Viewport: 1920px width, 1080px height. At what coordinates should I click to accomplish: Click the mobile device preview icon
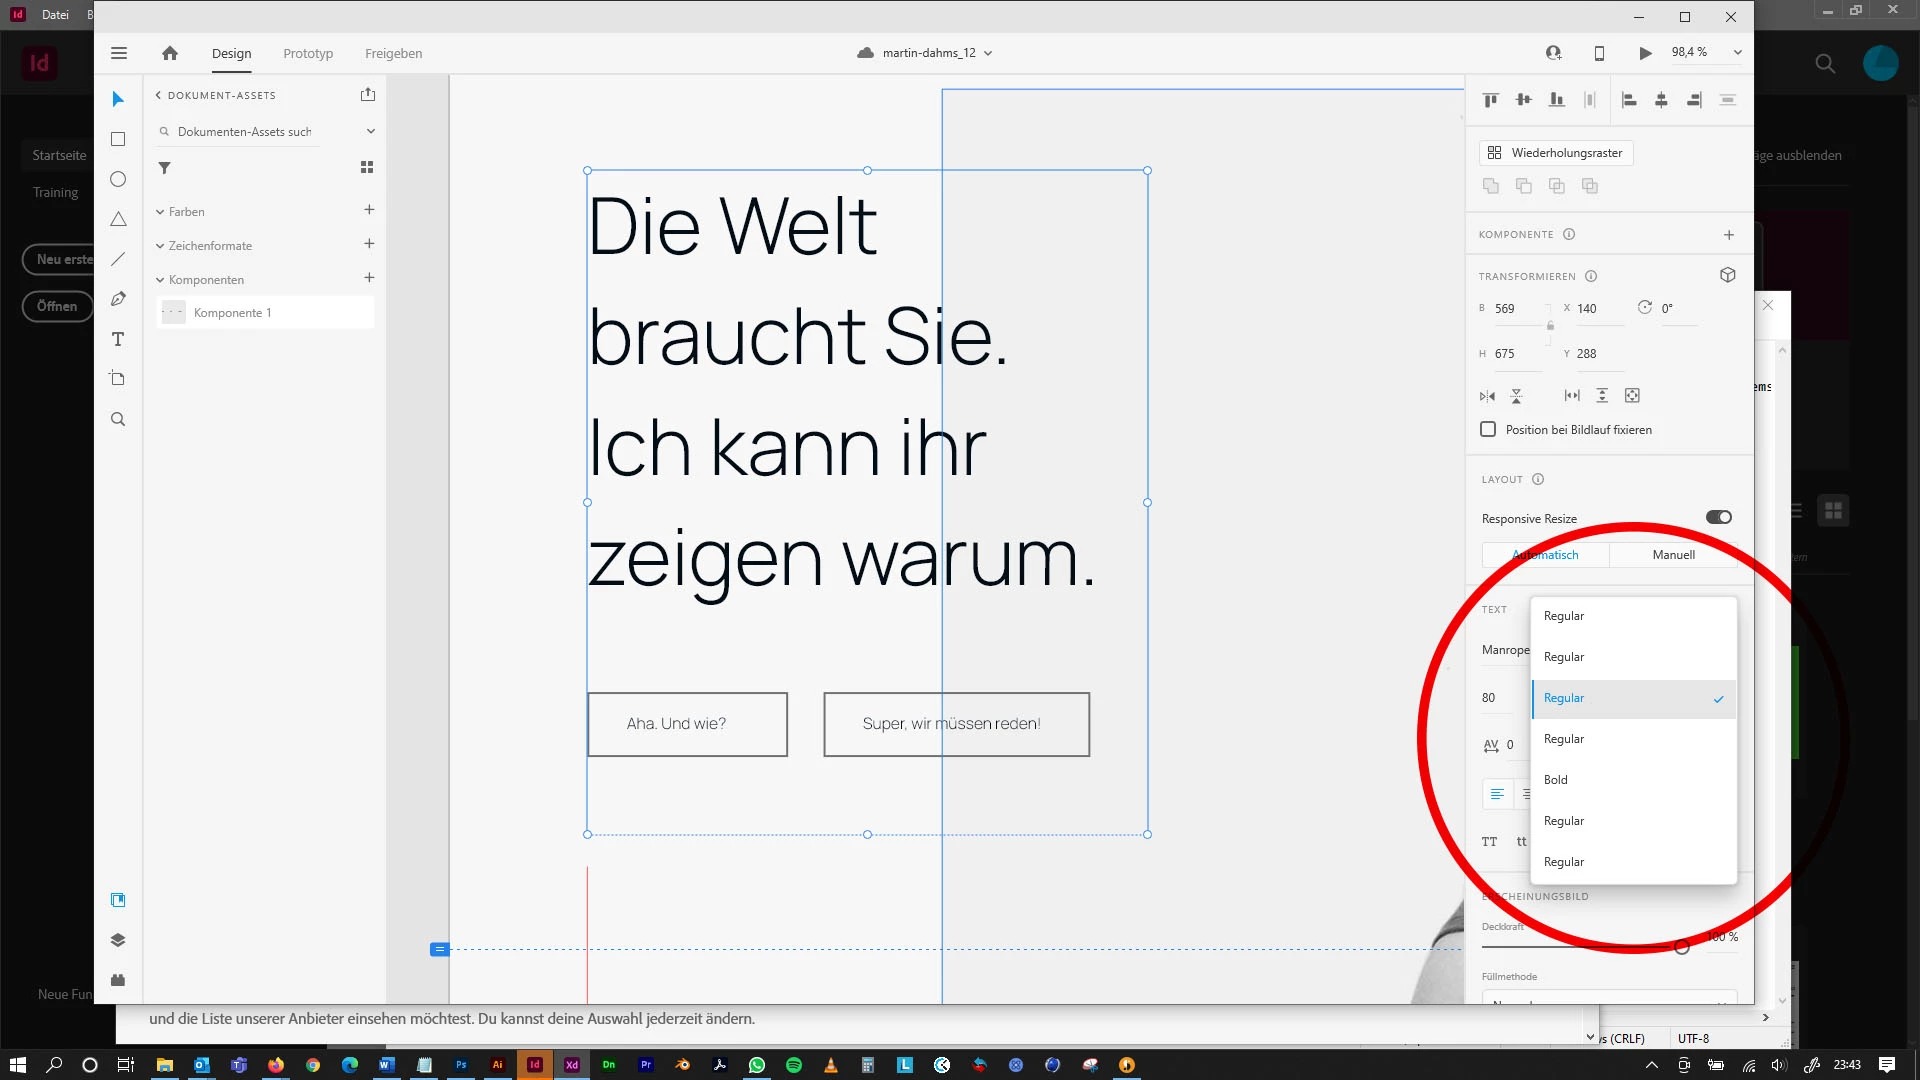1599,53
